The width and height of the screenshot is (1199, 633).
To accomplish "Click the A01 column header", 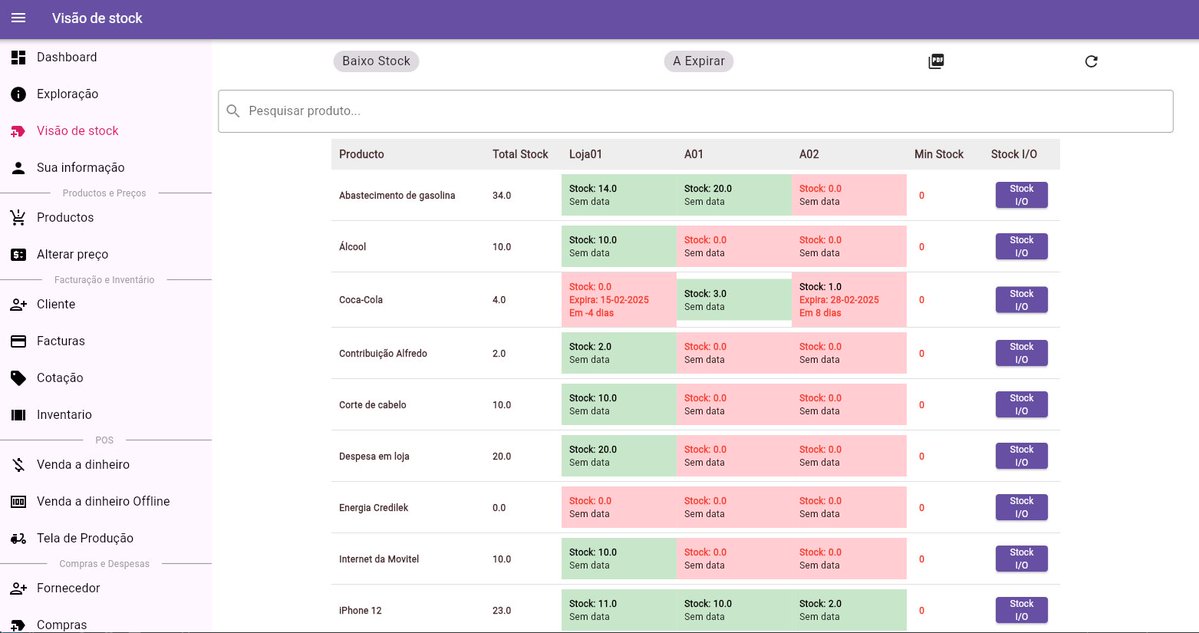I will coord(694,154).
